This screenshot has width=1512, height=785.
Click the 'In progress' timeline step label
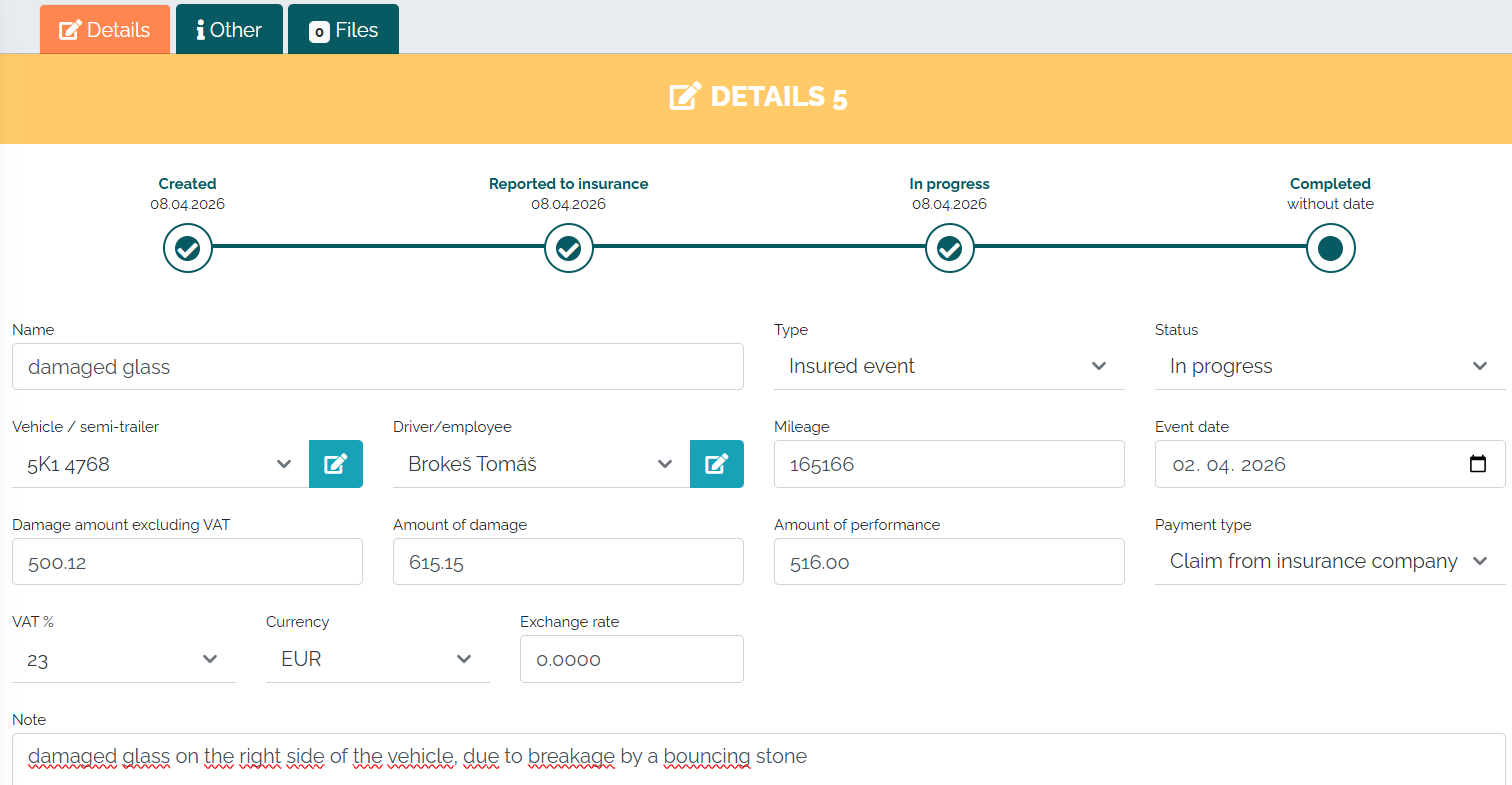(x=950, y=184)
